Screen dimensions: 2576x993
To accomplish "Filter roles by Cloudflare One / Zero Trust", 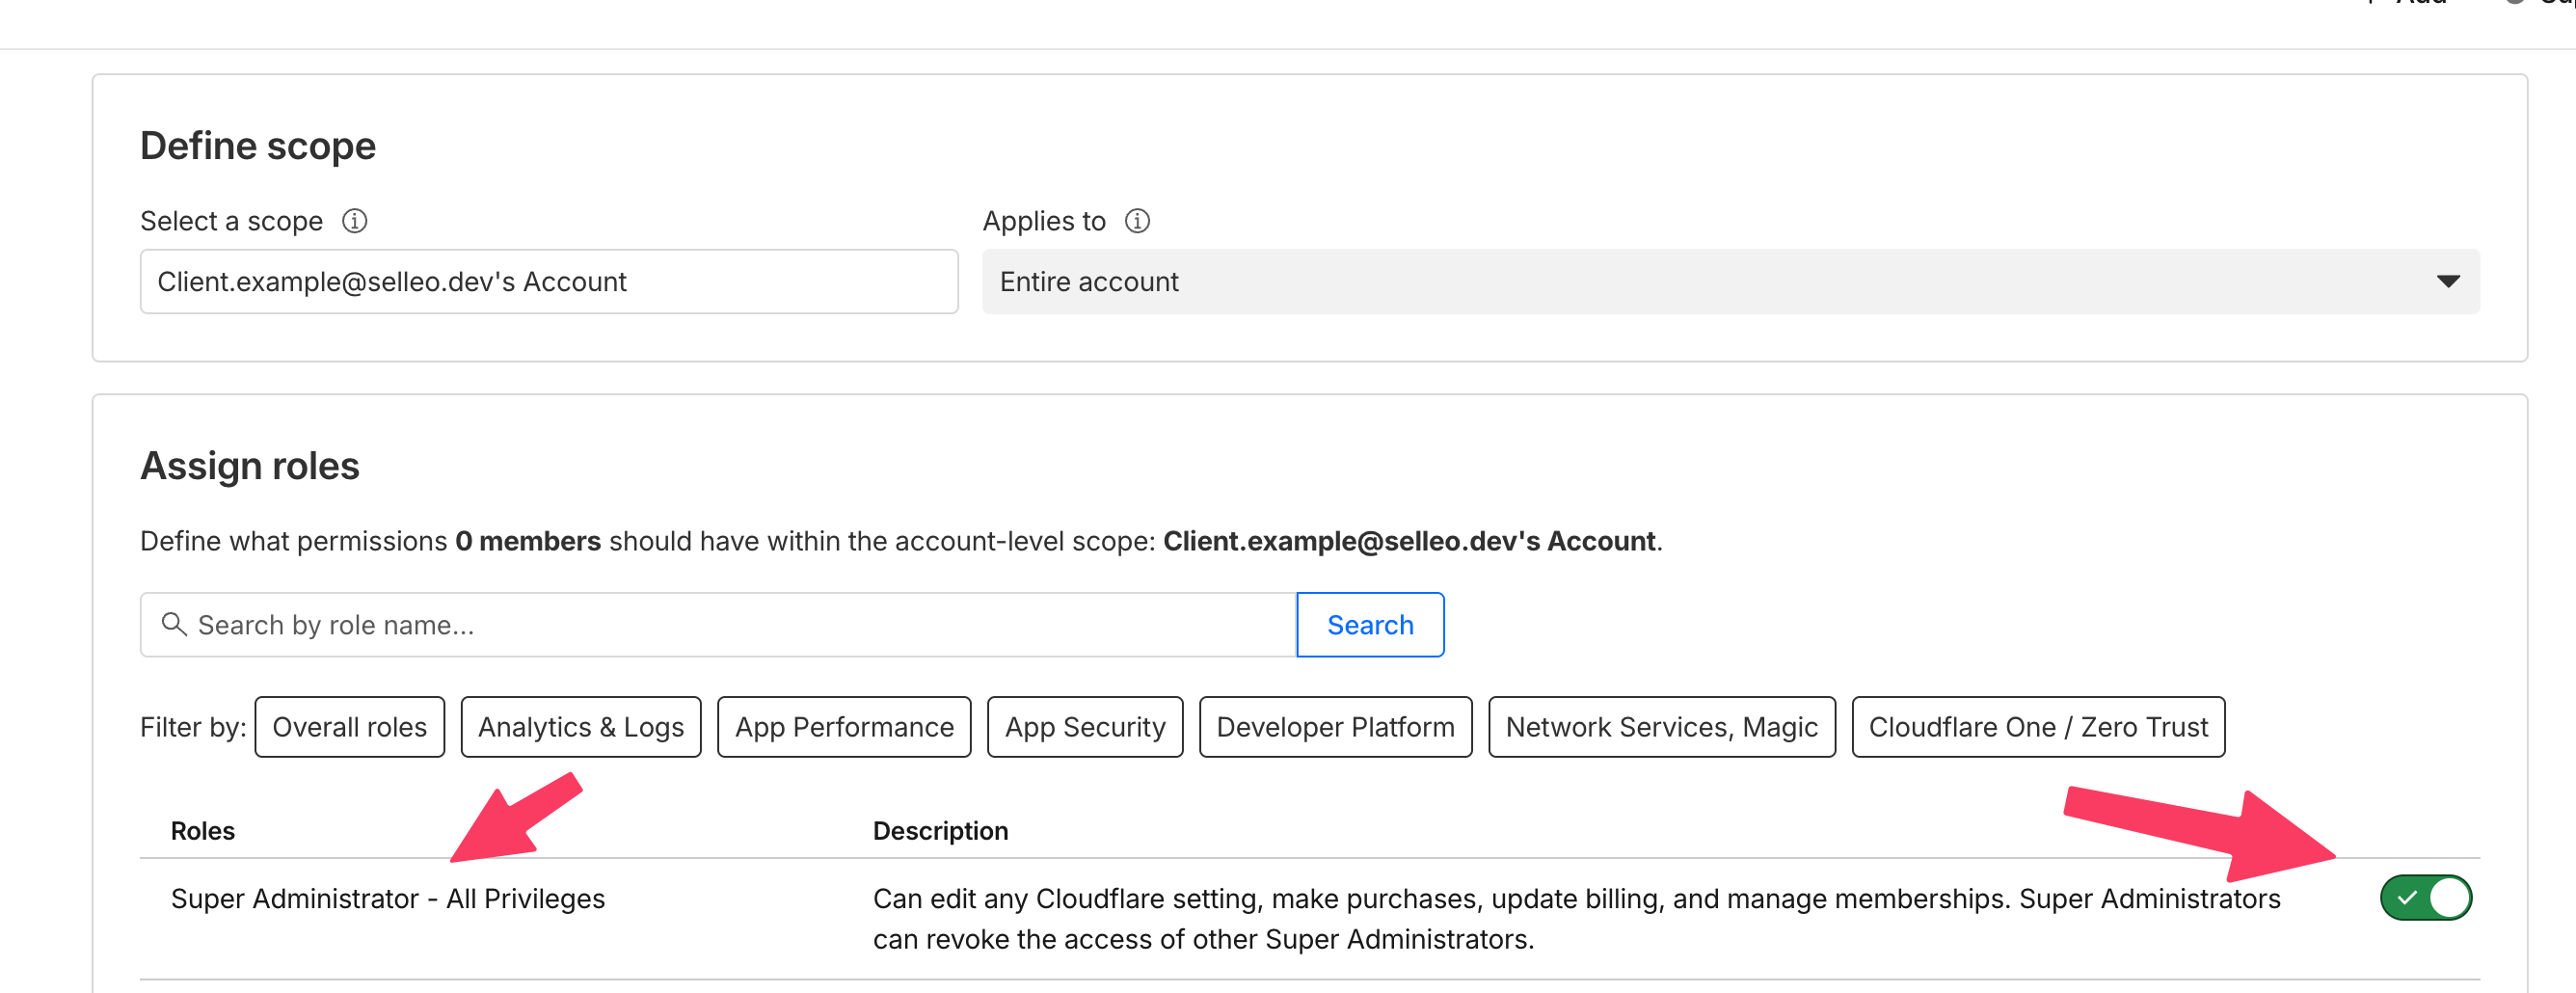I will (x=2039, y=727).
